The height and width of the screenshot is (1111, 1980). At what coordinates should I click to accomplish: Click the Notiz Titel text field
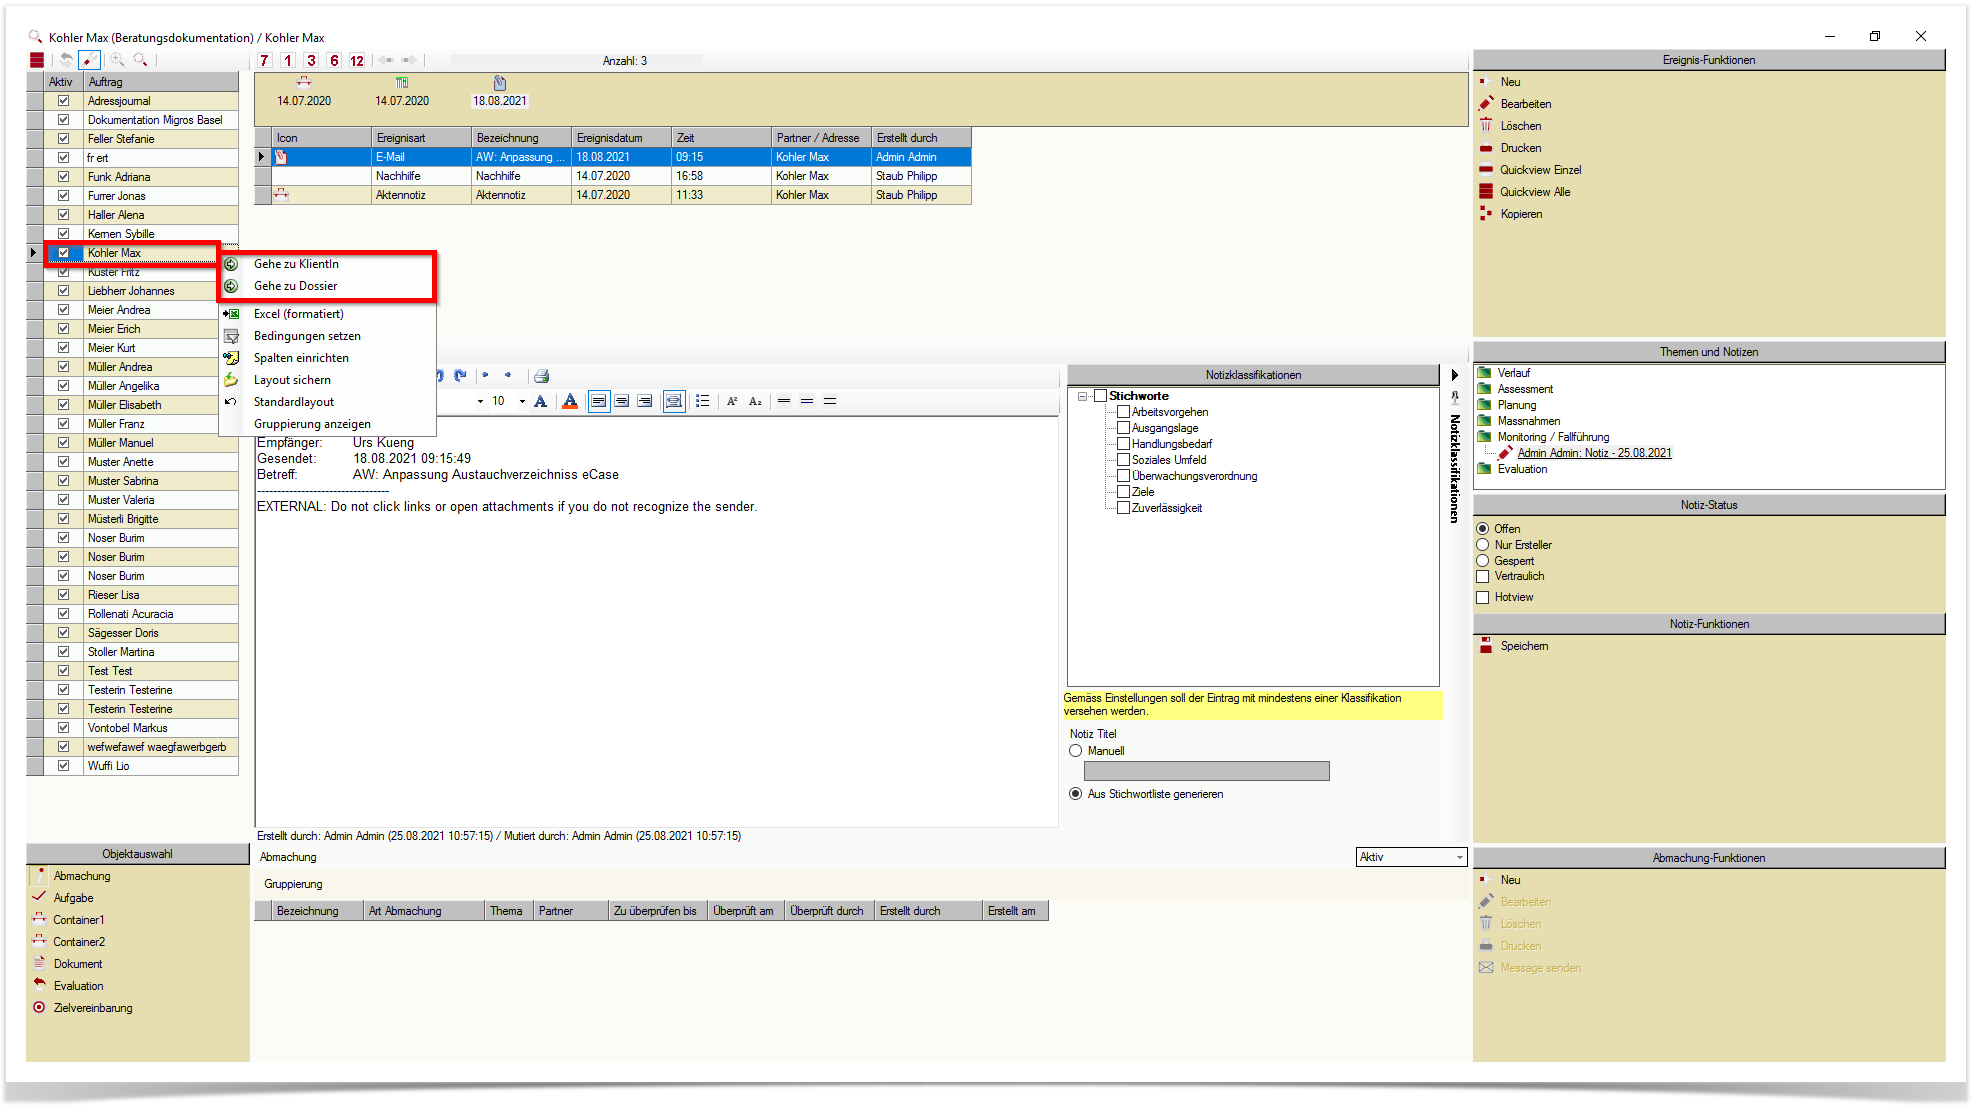(1206, 771)
